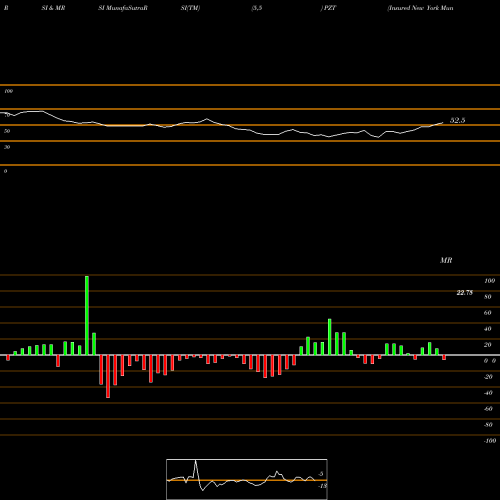Click the -60 label on MR axis
The height and width of the screenshot is (500, 500).
pos(488,409)
